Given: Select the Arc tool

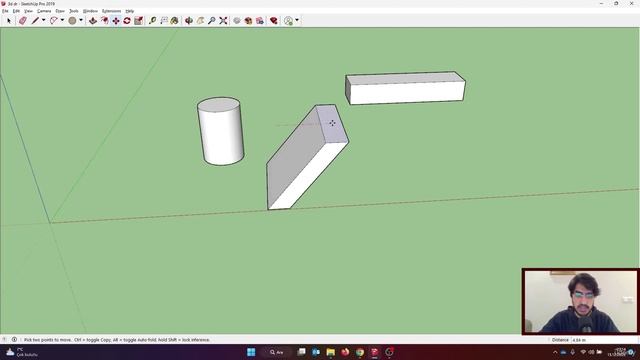Looking at the screenshot, I should tap(53, 20).
